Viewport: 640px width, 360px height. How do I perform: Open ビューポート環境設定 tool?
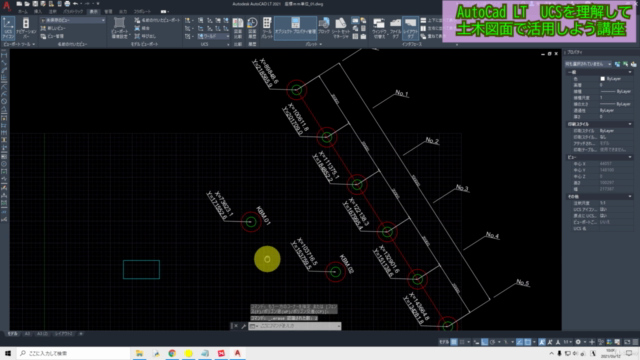coord(119,28)
